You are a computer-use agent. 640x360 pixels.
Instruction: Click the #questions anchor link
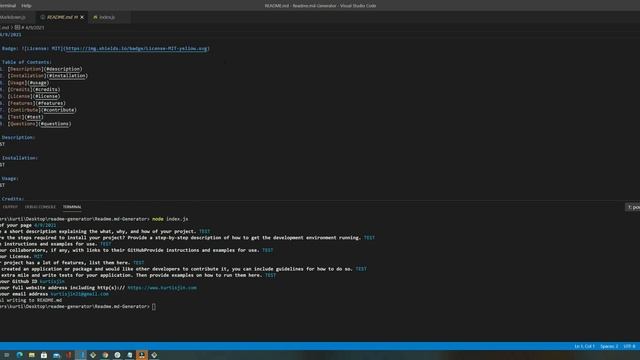tap(55, 124)
